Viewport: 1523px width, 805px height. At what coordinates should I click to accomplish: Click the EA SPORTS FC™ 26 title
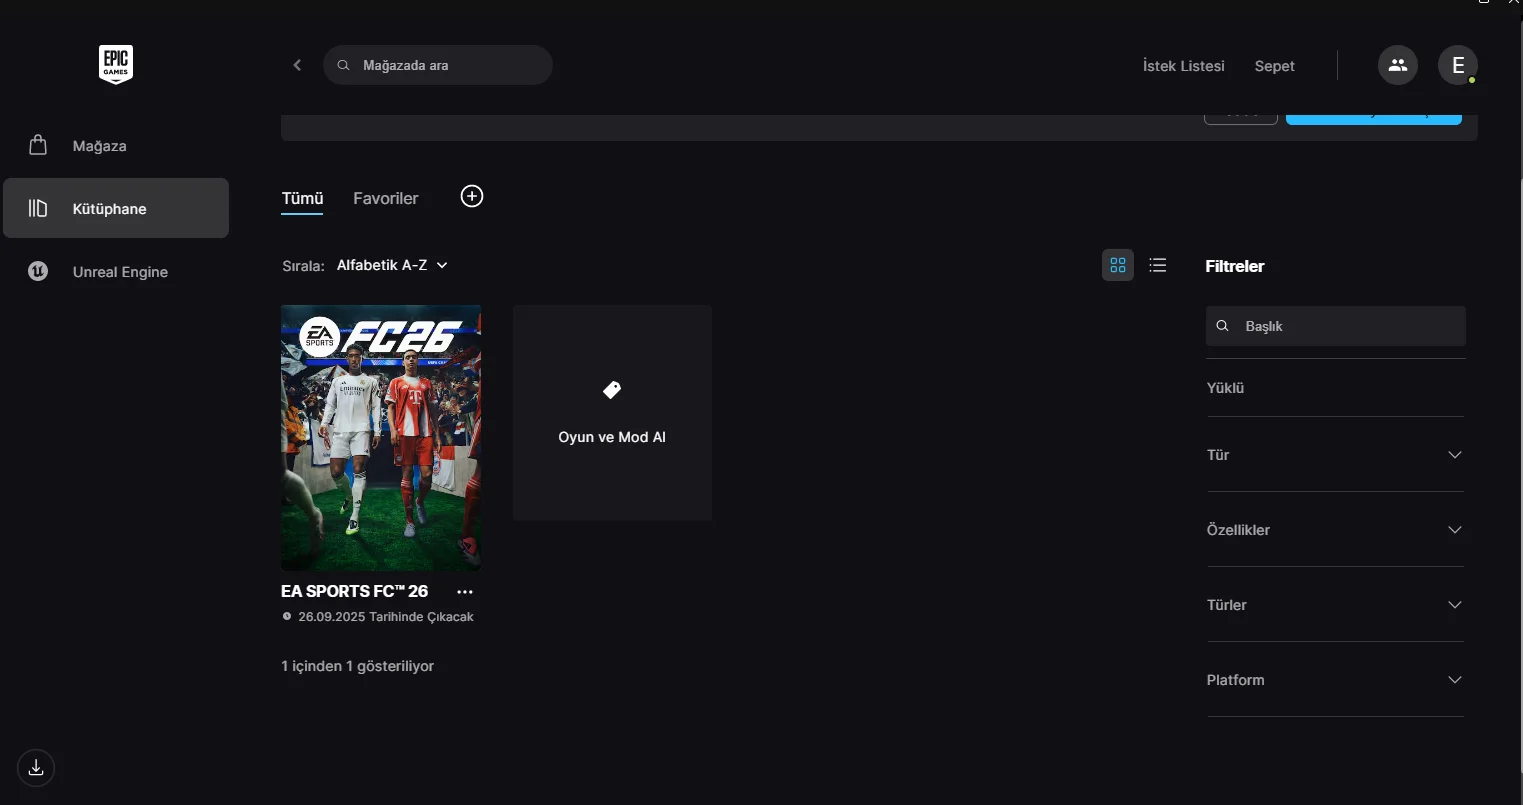tap(355, 591)
